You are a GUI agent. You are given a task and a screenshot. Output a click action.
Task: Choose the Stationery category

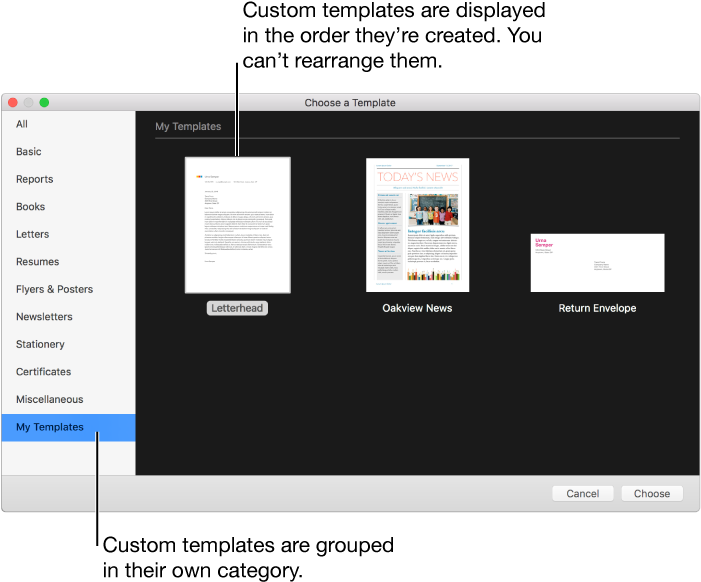40,344
